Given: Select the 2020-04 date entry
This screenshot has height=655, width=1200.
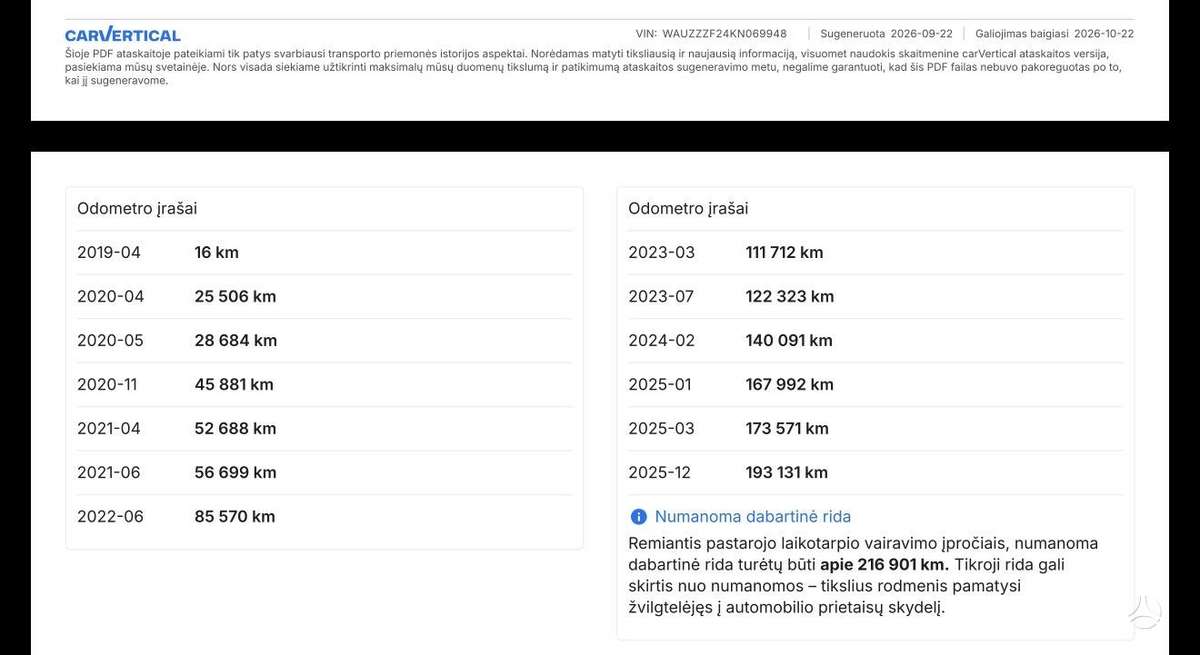Looking at the screenshot, I should point(111,297).
